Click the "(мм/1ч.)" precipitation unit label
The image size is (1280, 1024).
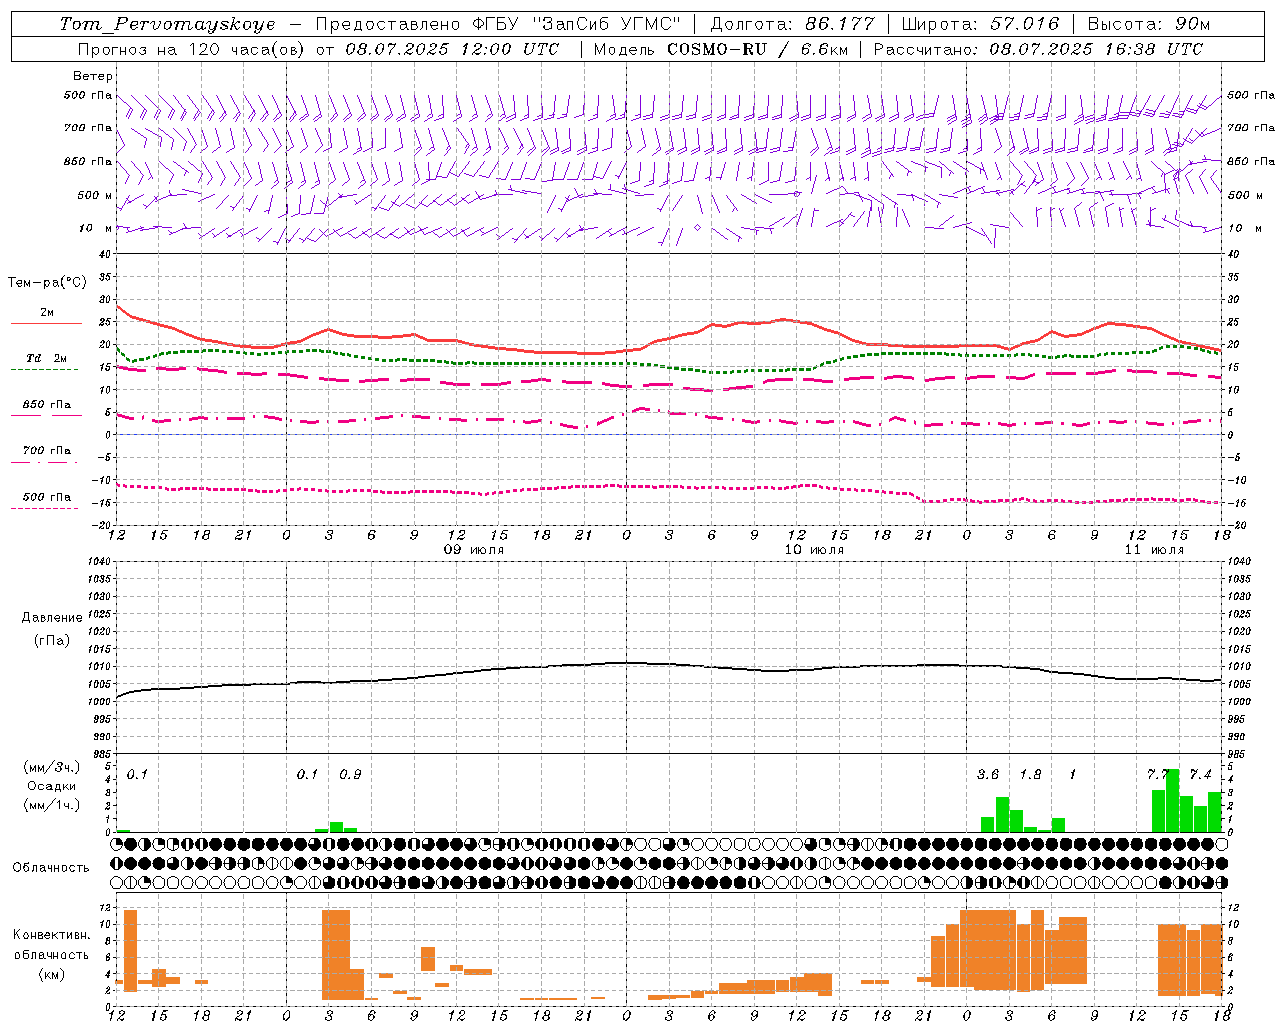point(52,805)
